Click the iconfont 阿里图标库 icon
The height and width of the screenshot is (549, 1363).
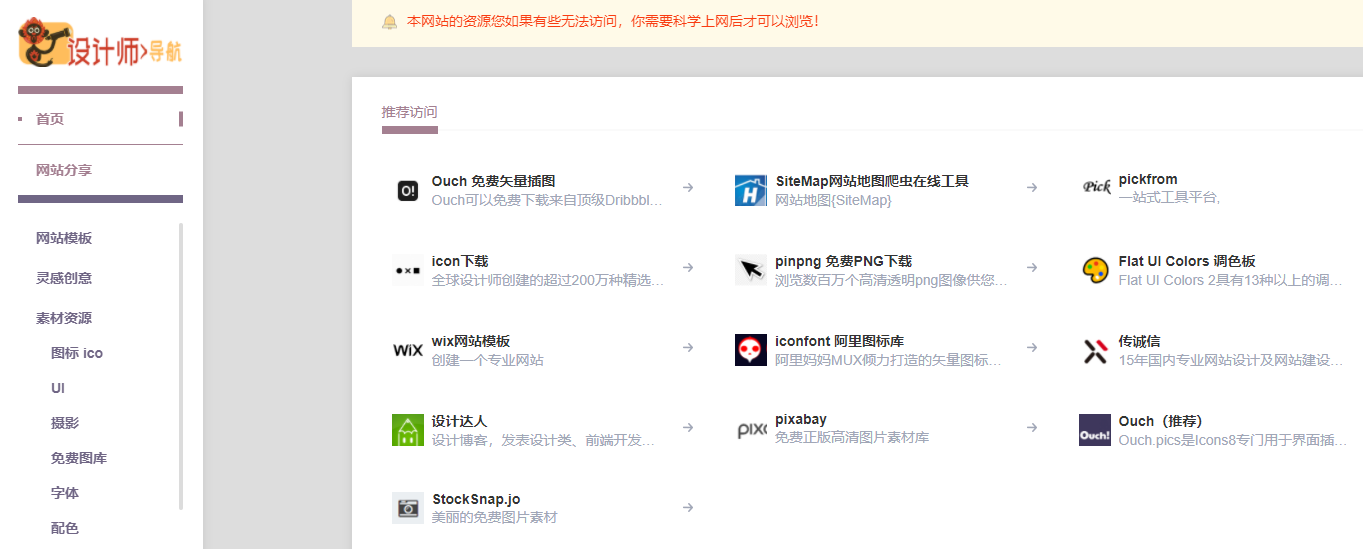tap(750, 350)
